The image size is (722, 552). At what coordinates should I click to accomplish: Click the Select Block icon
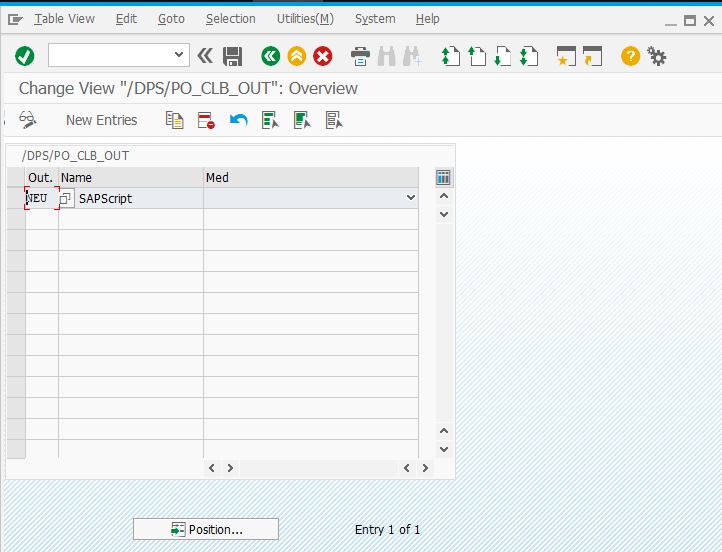coord(302,120)
